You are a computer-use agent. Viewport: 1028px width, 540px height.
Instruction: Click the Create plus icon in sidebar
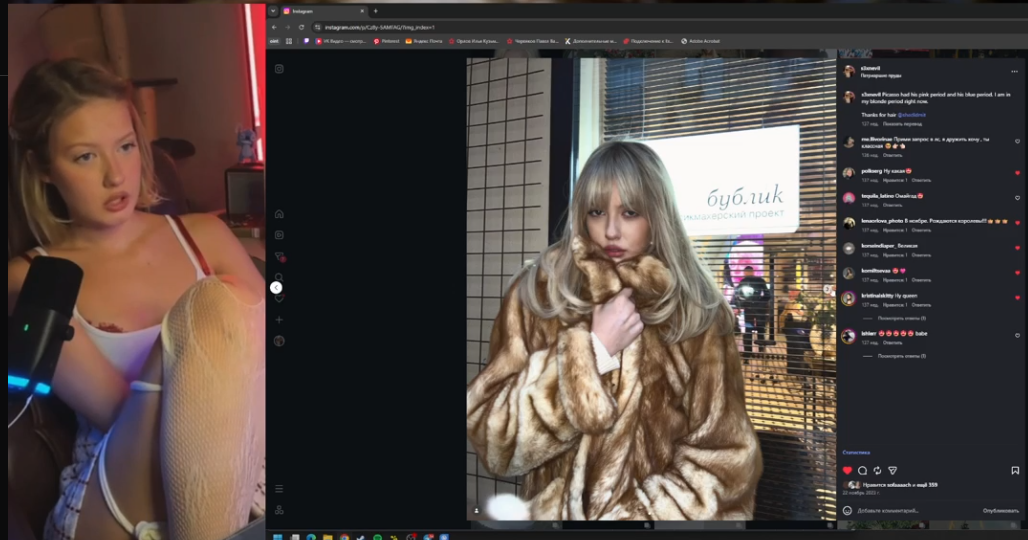coord(279,320)
